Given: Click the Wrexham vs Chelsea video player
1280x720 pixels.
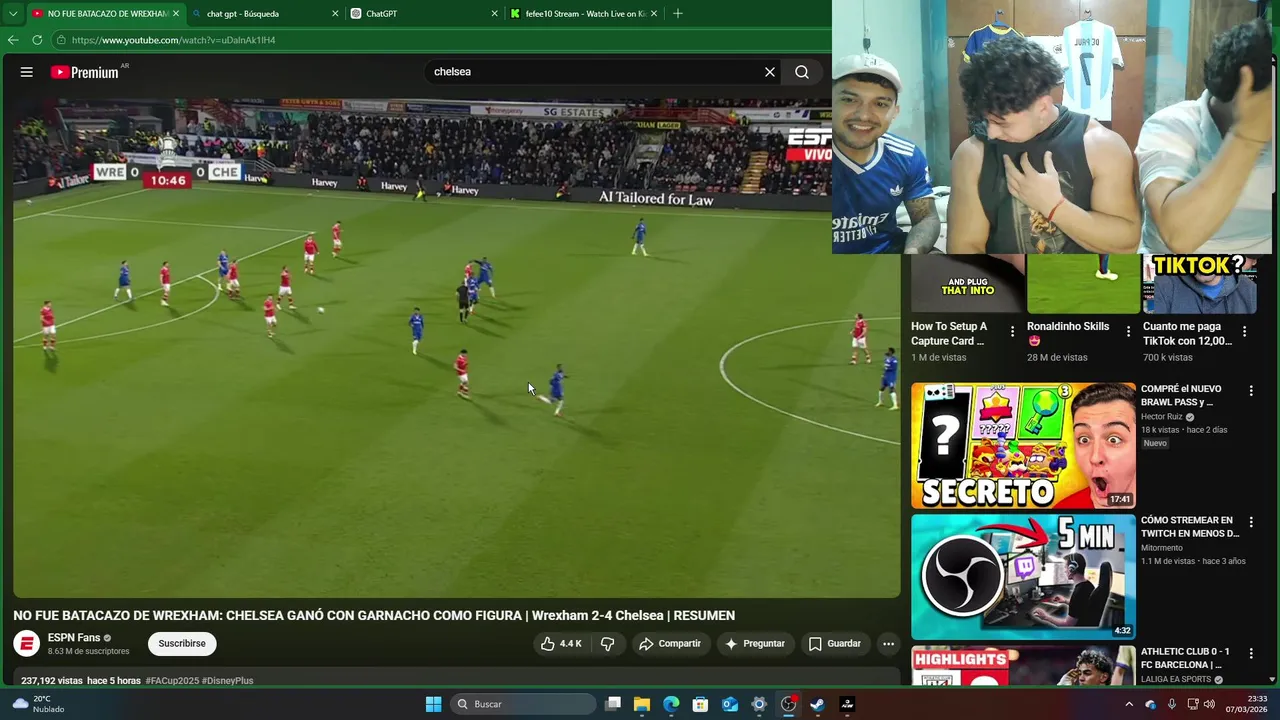Looking at the screenshot, I should point(457,348).
